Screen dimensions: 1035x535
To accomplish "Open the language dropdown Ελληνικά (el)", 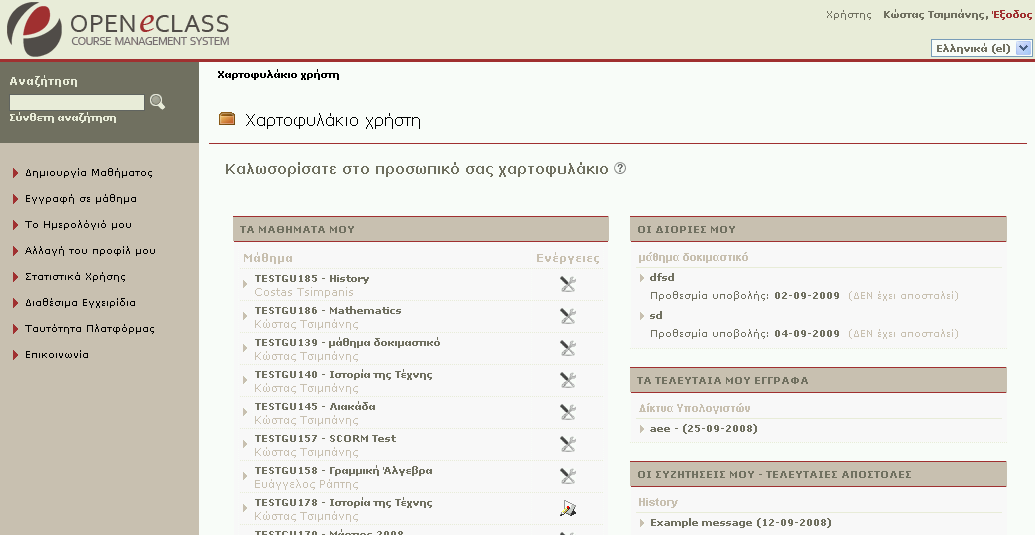I will [x=981, y=48].
